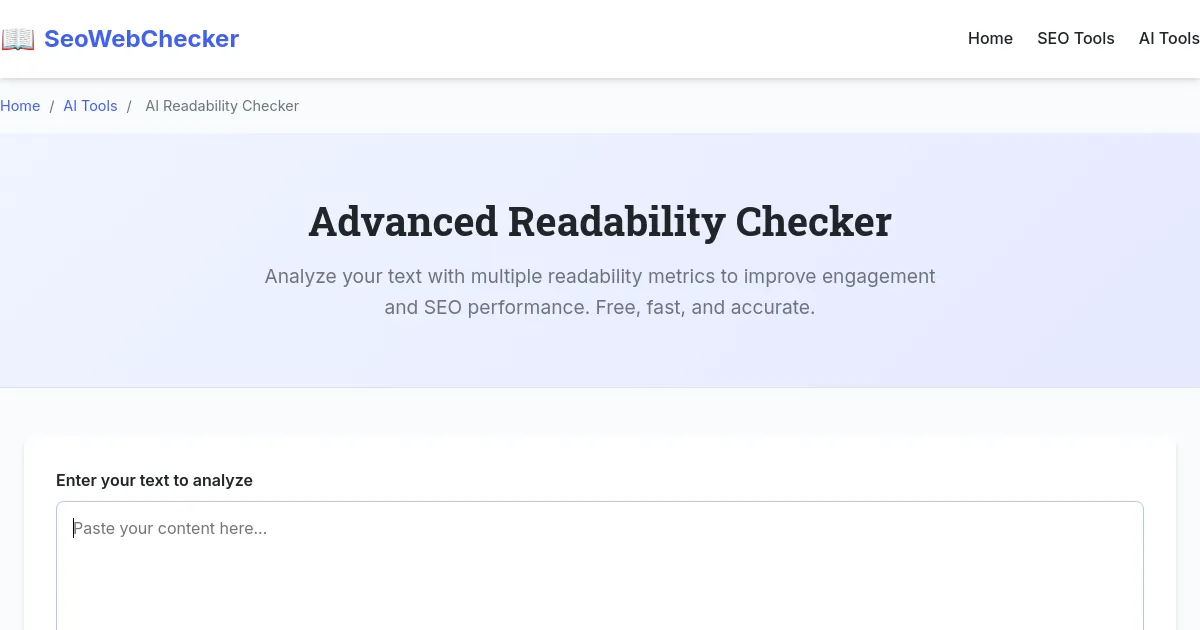This screenshot has height=630, width=1200.
Task: Click the AI Readability Checker breadcrumb entry
Action: 222,106
